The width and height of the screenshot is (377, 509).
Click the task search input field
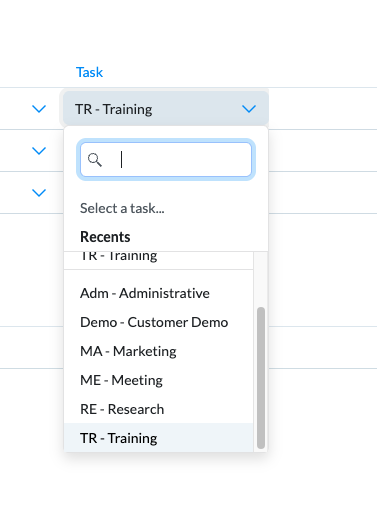pos(166,160)
